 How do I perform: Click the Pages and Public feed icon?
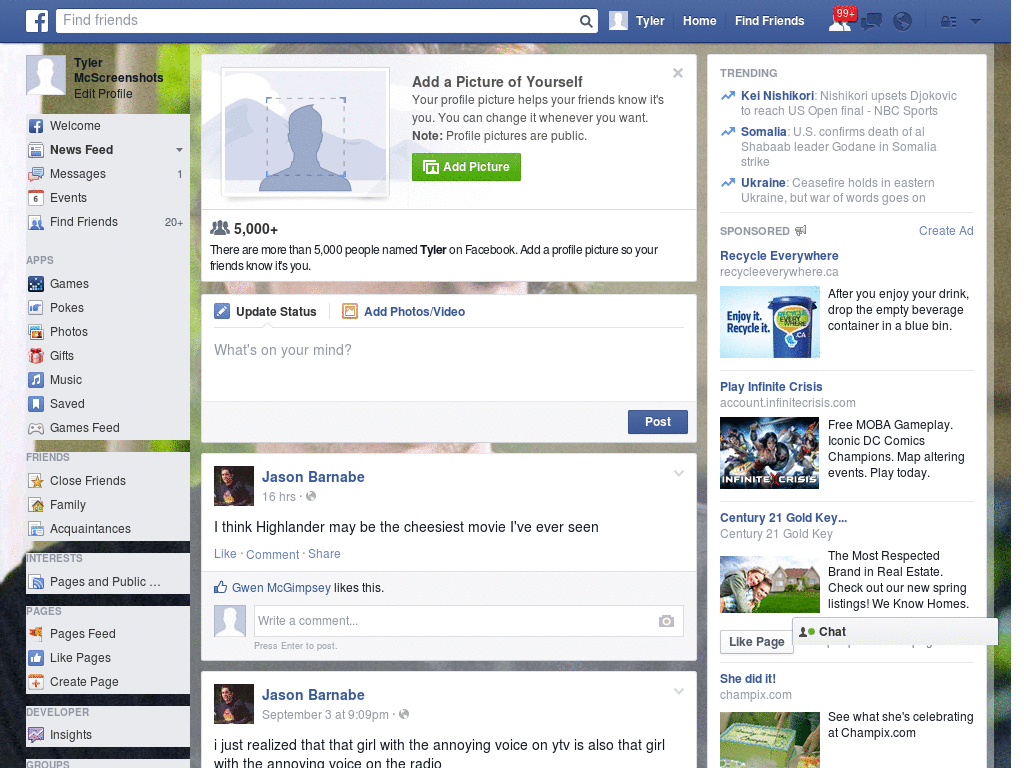pyautogui.click(x=36, y=582)
